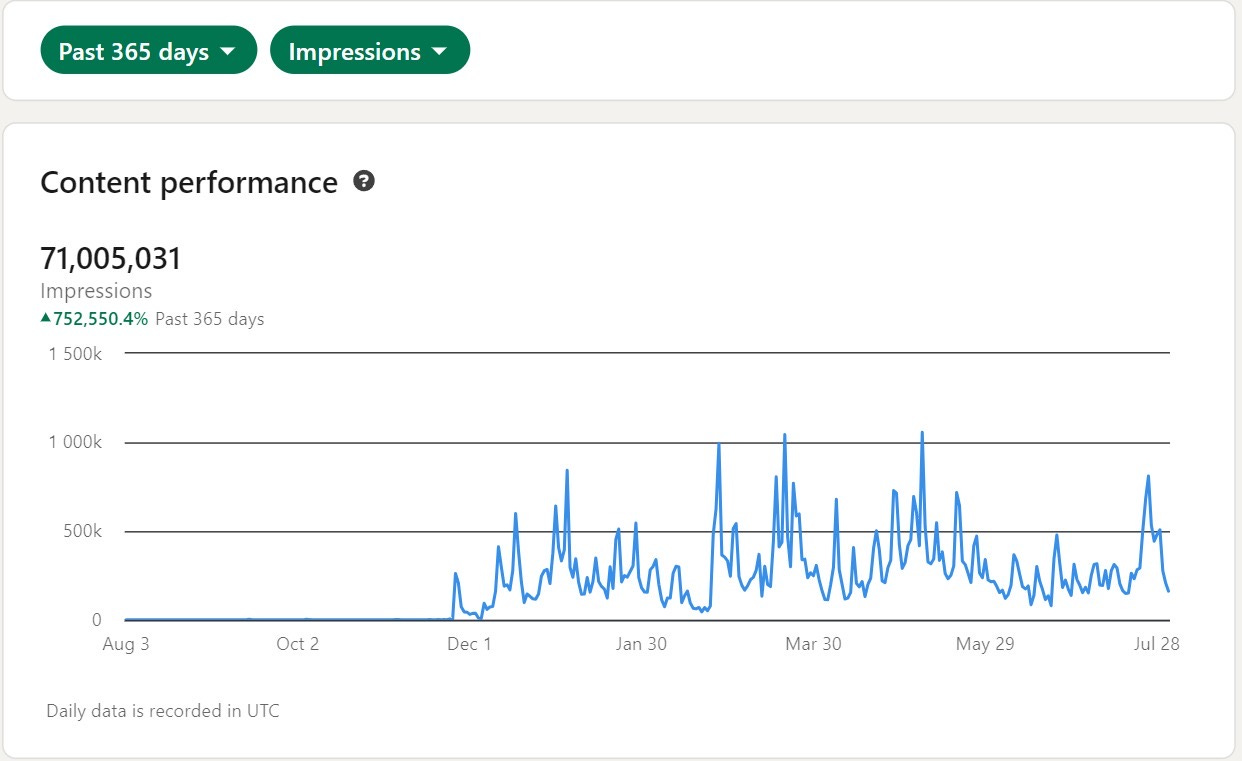Click the green upward growth triangle

[x=46, y=318]
